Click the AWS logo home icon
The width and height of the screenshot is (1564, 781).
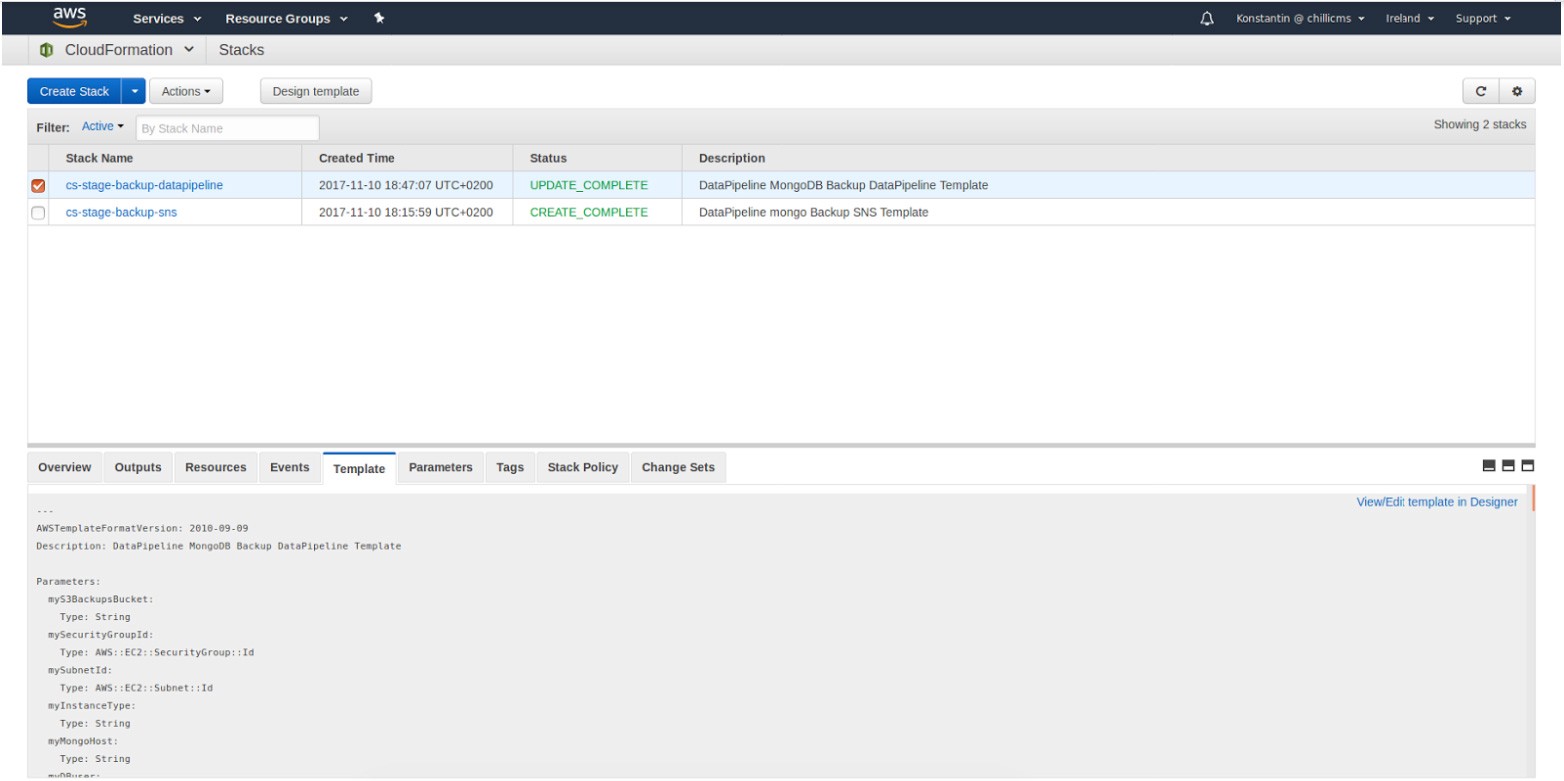click(69, 17)
